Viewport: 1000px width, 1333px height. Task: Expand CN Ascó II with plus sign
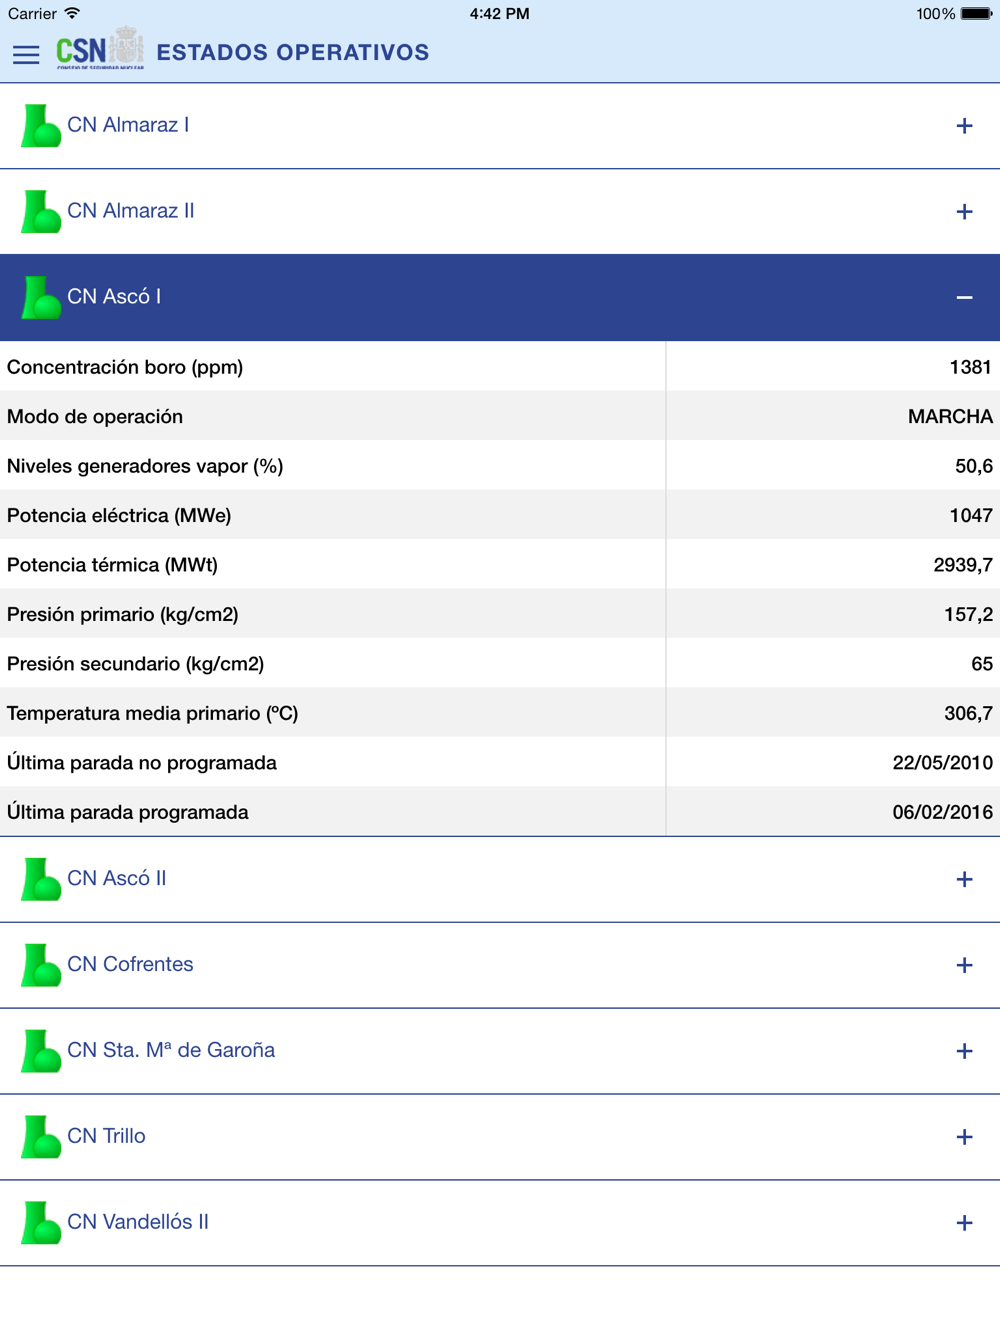pos(964,880)
